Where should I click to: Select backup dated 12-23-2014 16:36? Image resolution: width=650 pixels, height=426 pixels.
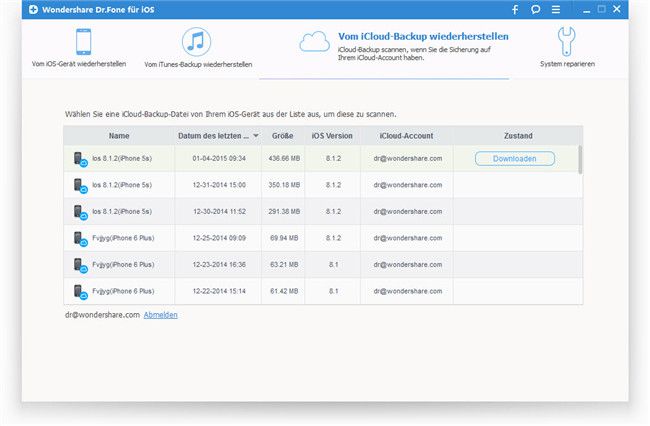click(x=323, y=264)
